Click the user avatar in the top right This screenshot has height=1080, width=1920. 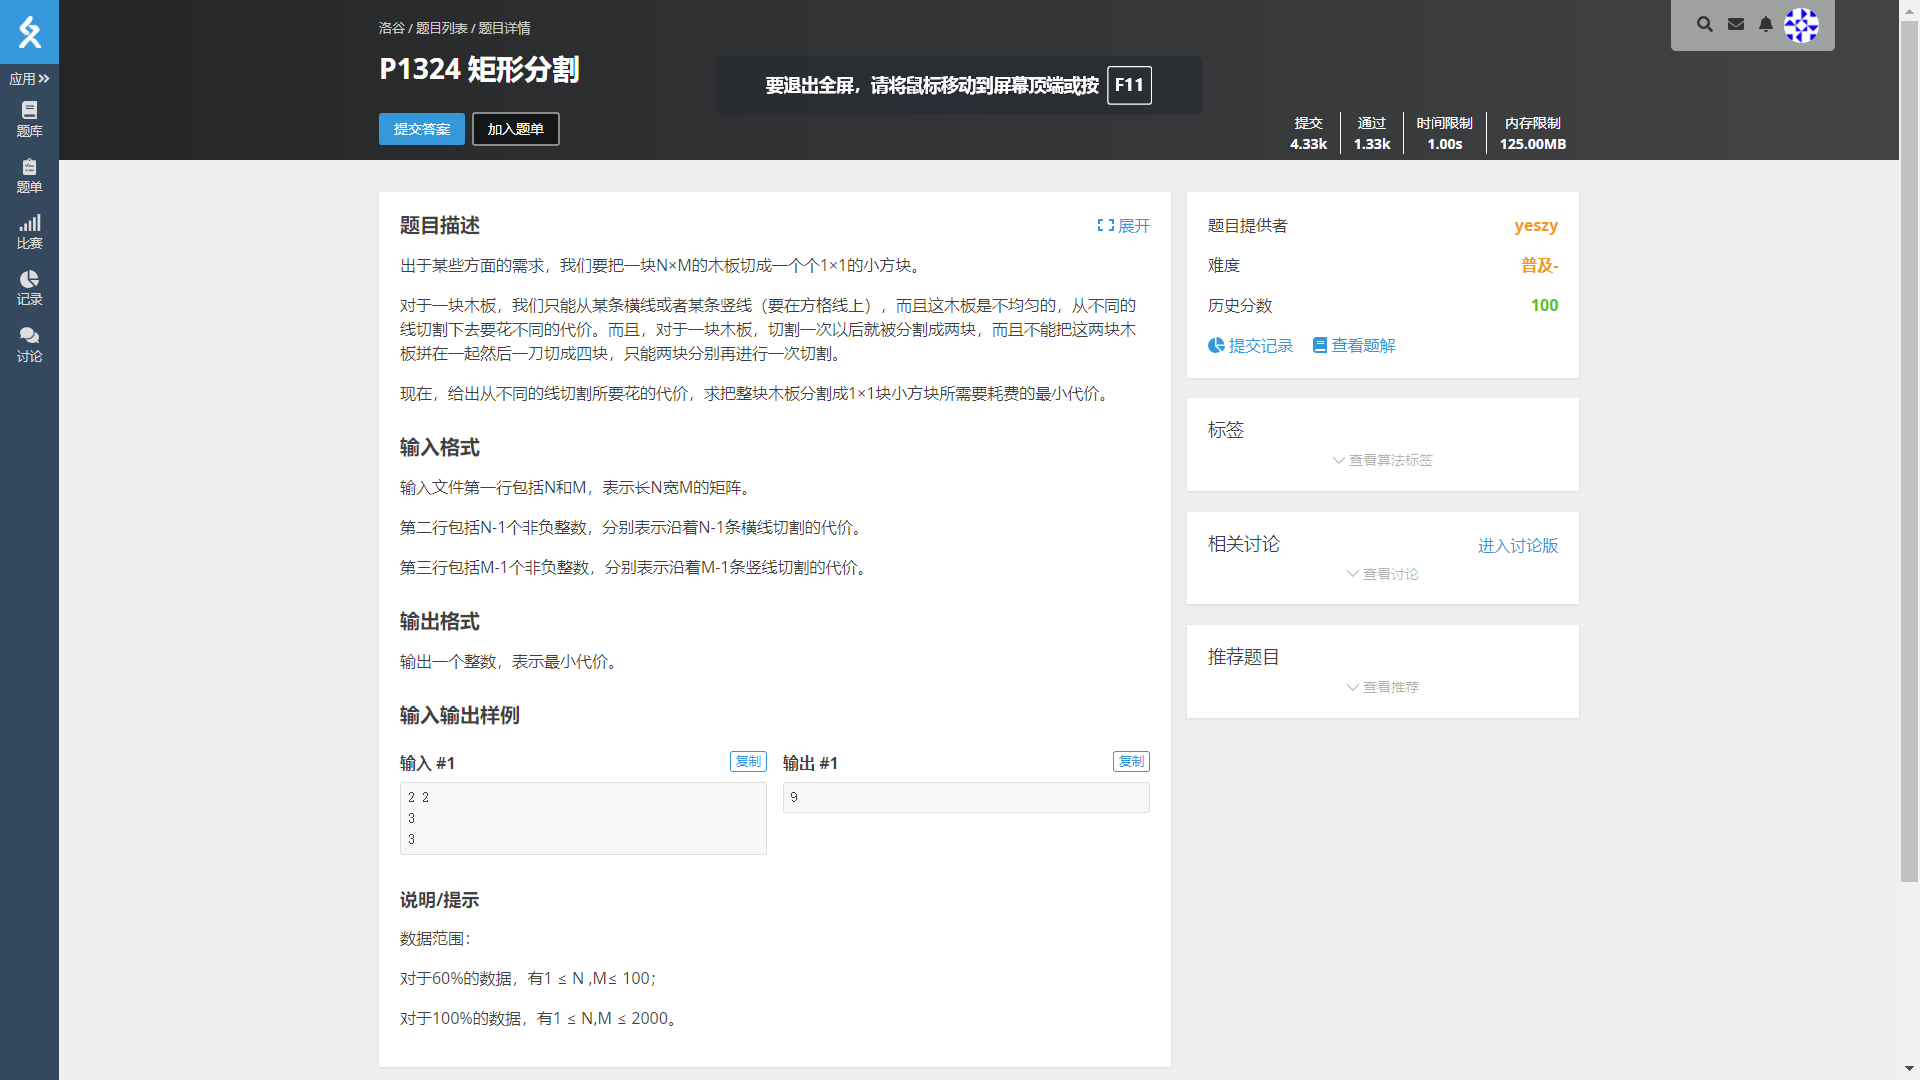pyautogui.click(x=1803, y=25)
